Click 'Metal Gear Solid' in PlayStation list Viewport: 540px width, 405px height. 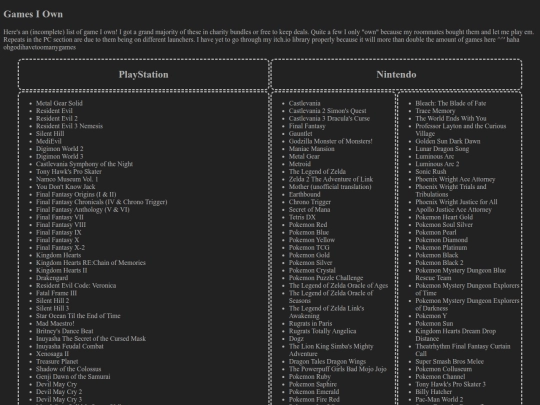(59, 103)
